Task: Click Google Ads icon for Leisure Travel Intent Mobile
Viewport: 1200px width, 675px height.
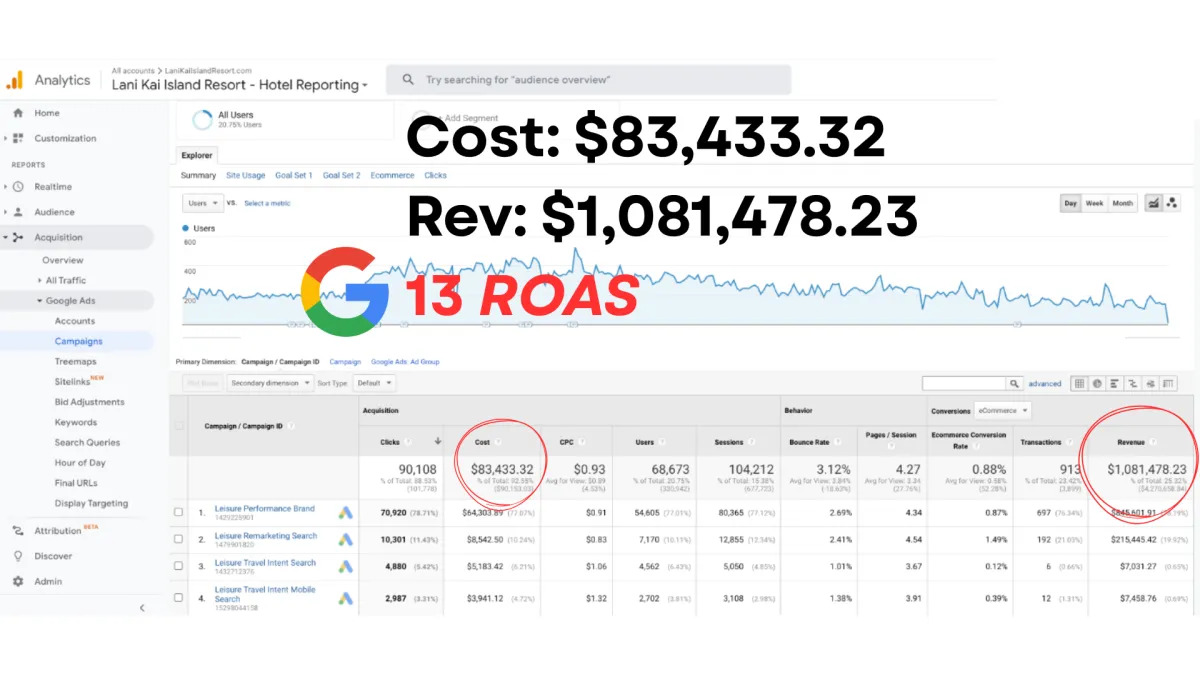Action: pos(345,598)
